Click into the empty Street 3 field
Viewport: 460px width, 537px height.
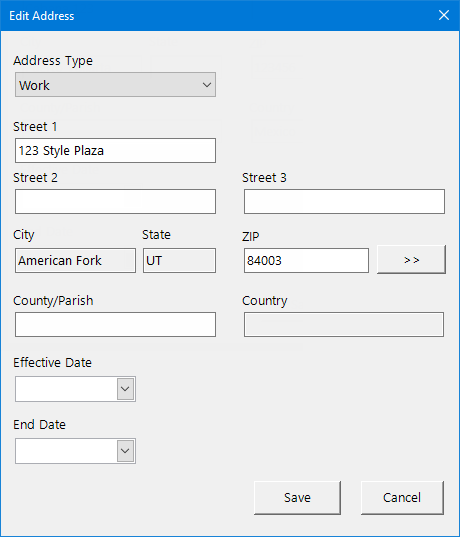344,201
